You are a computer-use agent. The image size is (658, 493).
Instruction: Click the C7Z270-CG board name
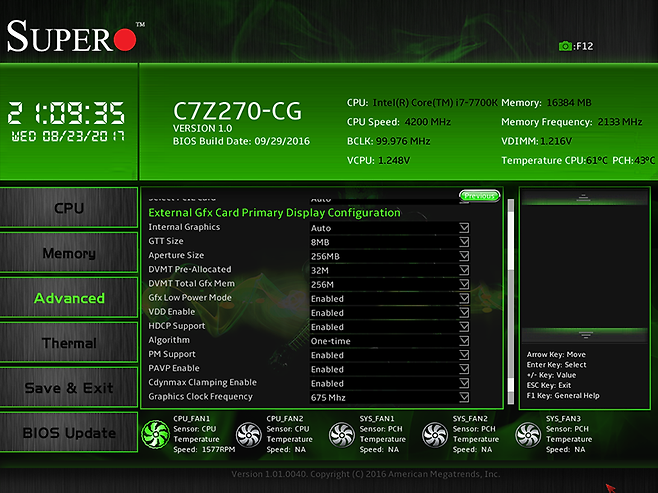point(237,111)
